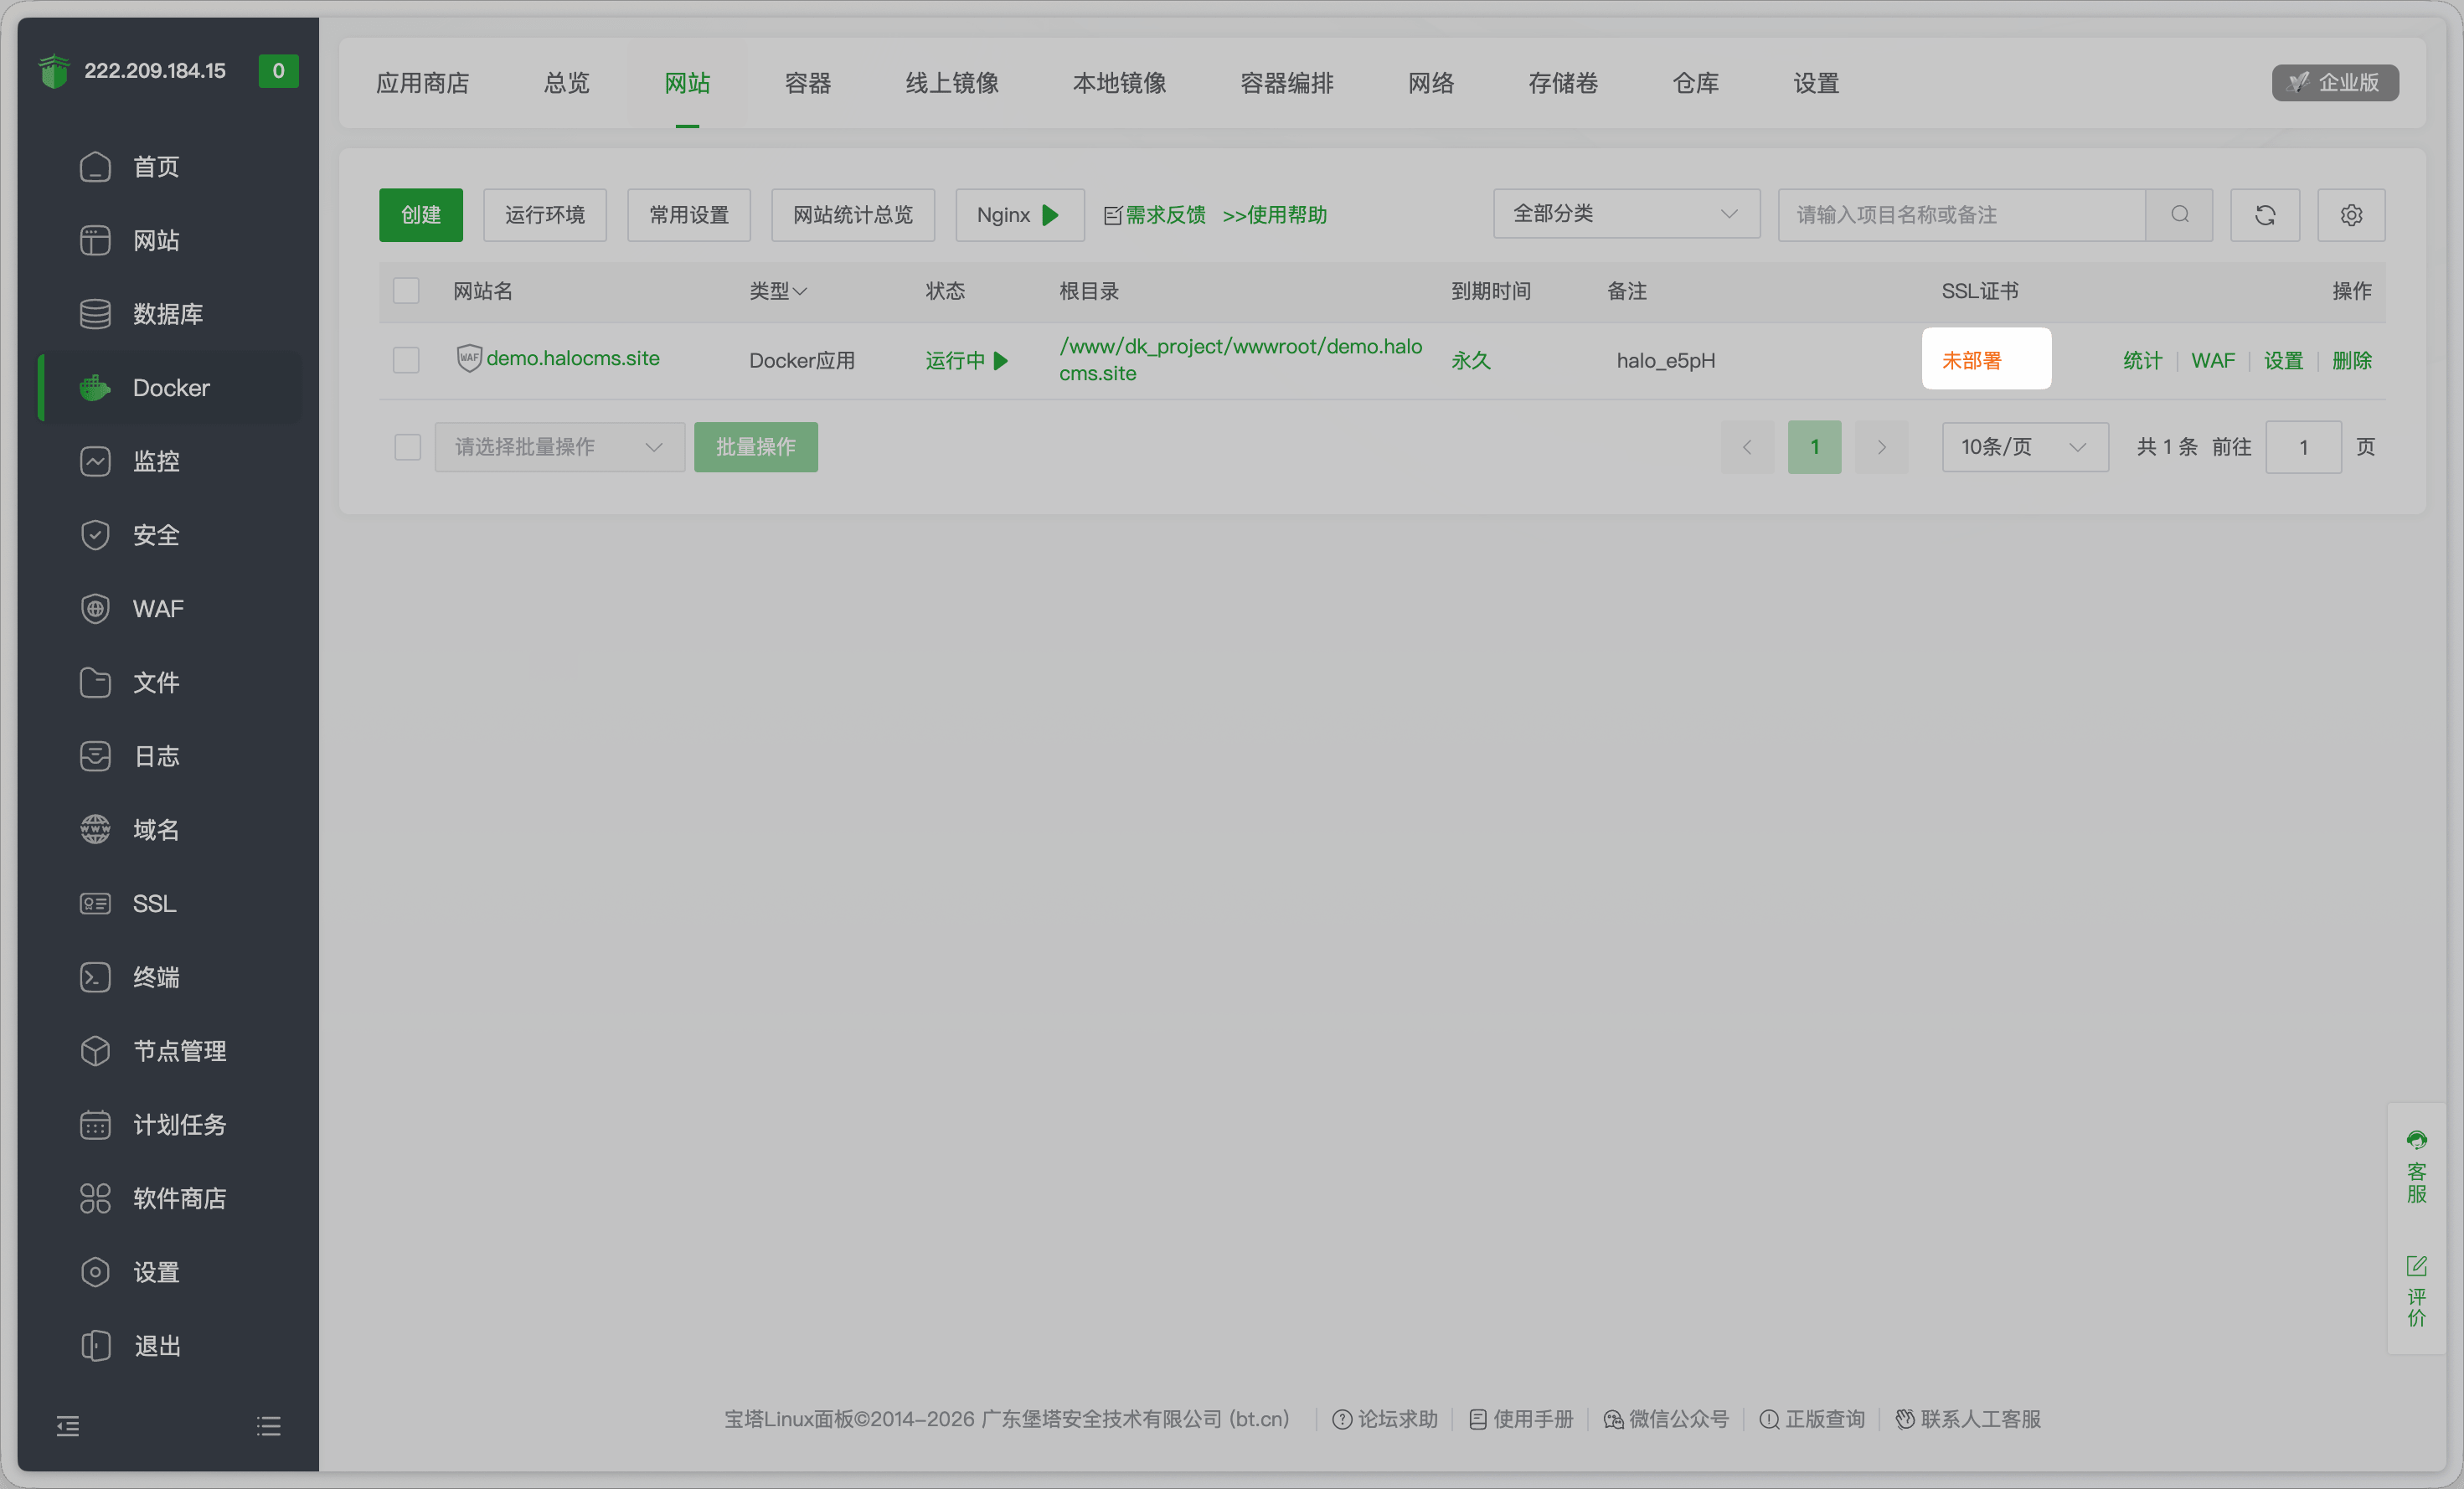Open the 全部分类 category dropdown
The width and height of the screenshot is (2464, 1489).
pos(1625,214)
